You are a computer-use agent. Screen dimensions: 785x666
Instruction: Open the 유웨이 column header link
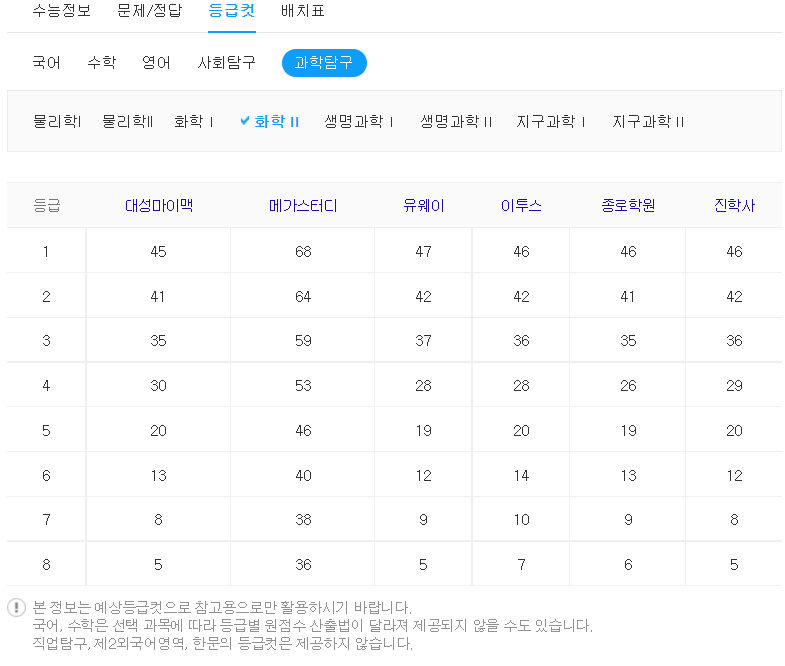click(424, 205)
